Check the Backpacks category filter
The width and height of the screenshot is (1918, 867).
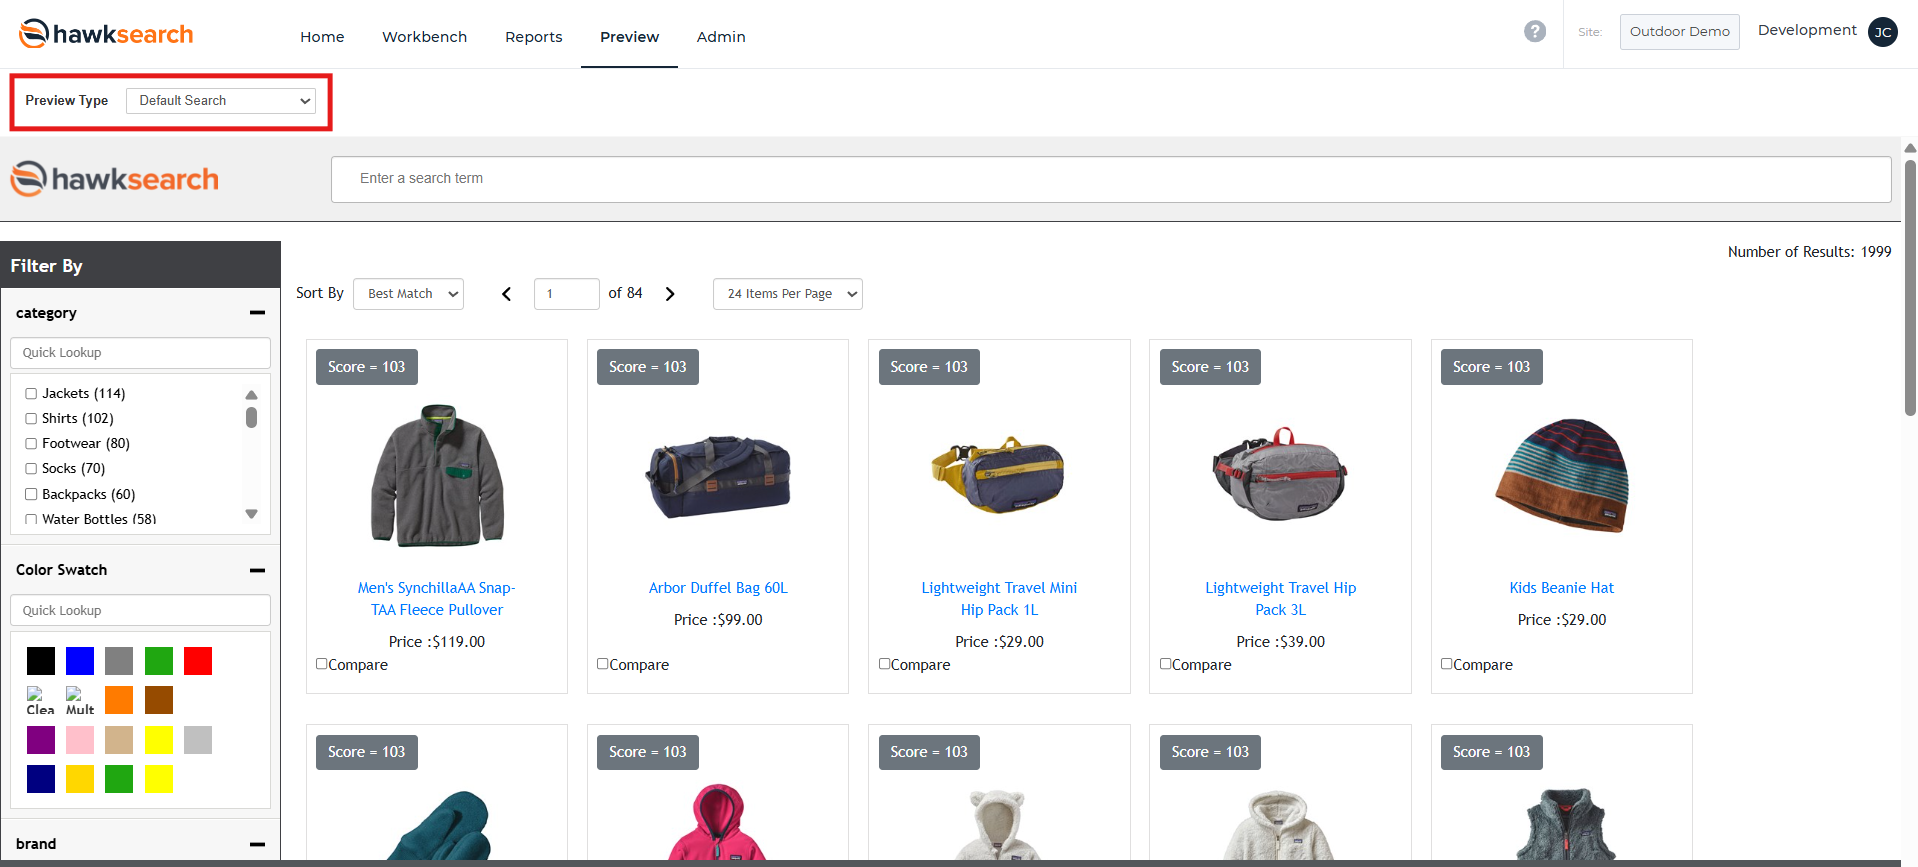coord(31,494)
